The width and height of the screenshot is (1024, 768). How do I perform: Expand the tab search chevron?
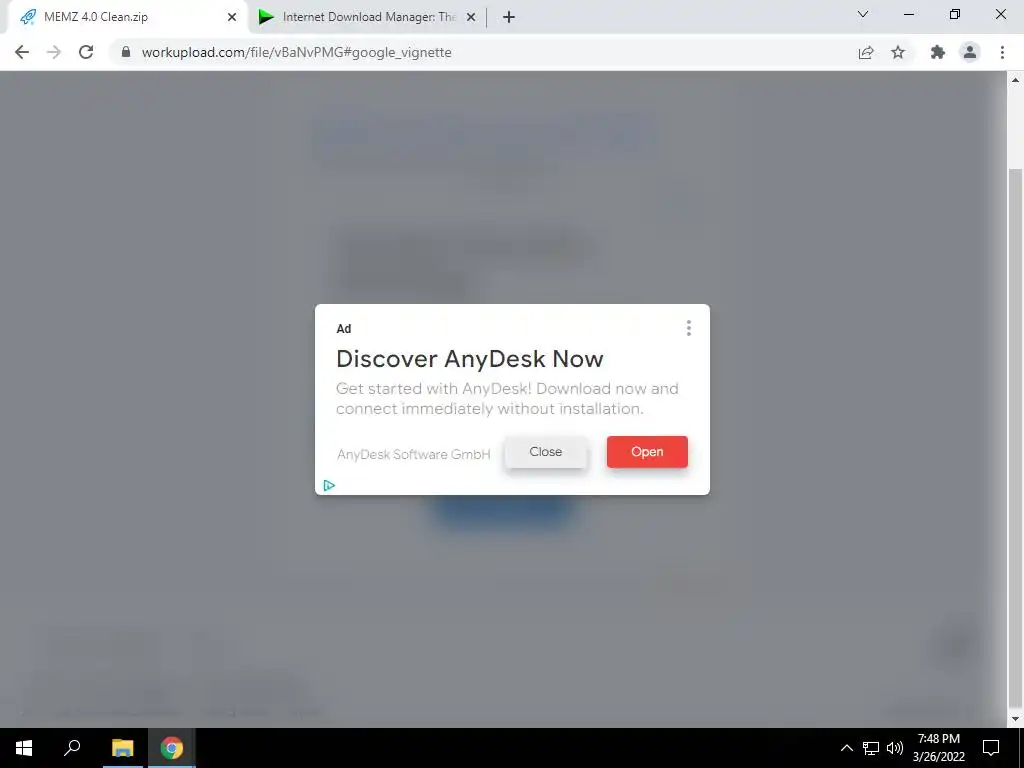coord(863,14)
